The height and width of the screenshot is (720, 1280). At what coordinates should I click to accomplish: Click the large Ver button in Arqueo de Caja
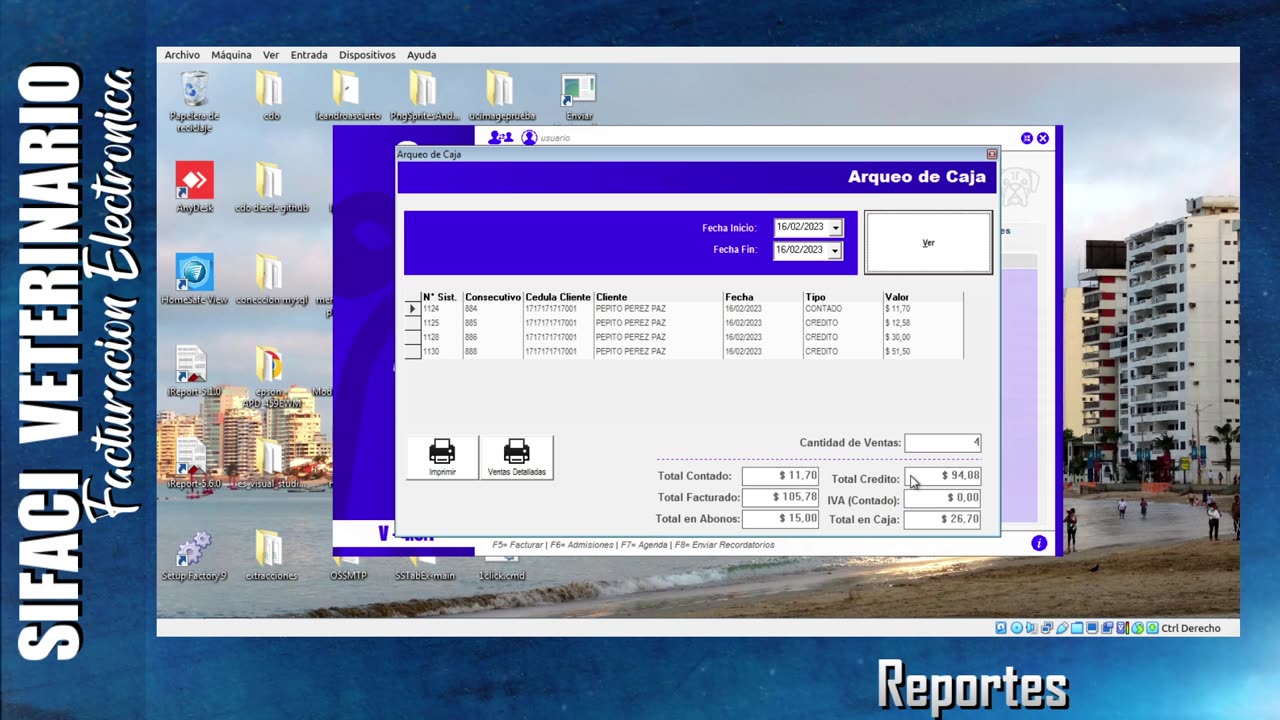pos(928,242)
